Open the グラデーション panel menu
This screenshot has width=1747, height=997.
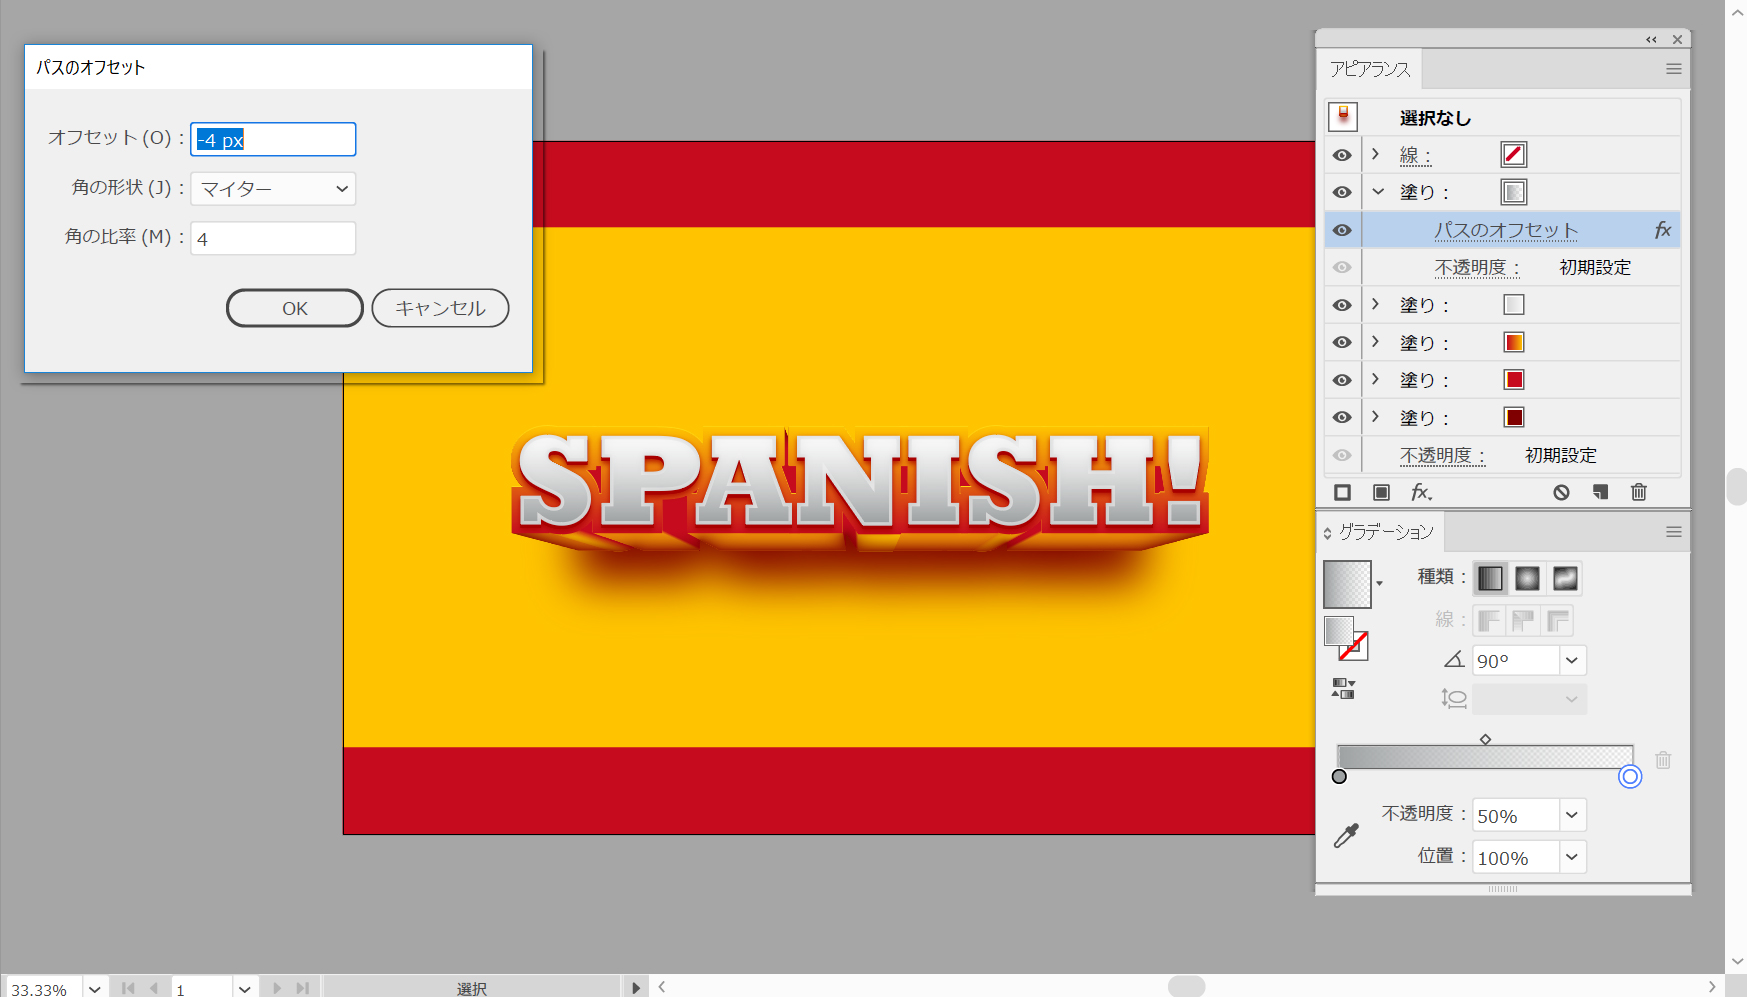tap(1673, 532)
